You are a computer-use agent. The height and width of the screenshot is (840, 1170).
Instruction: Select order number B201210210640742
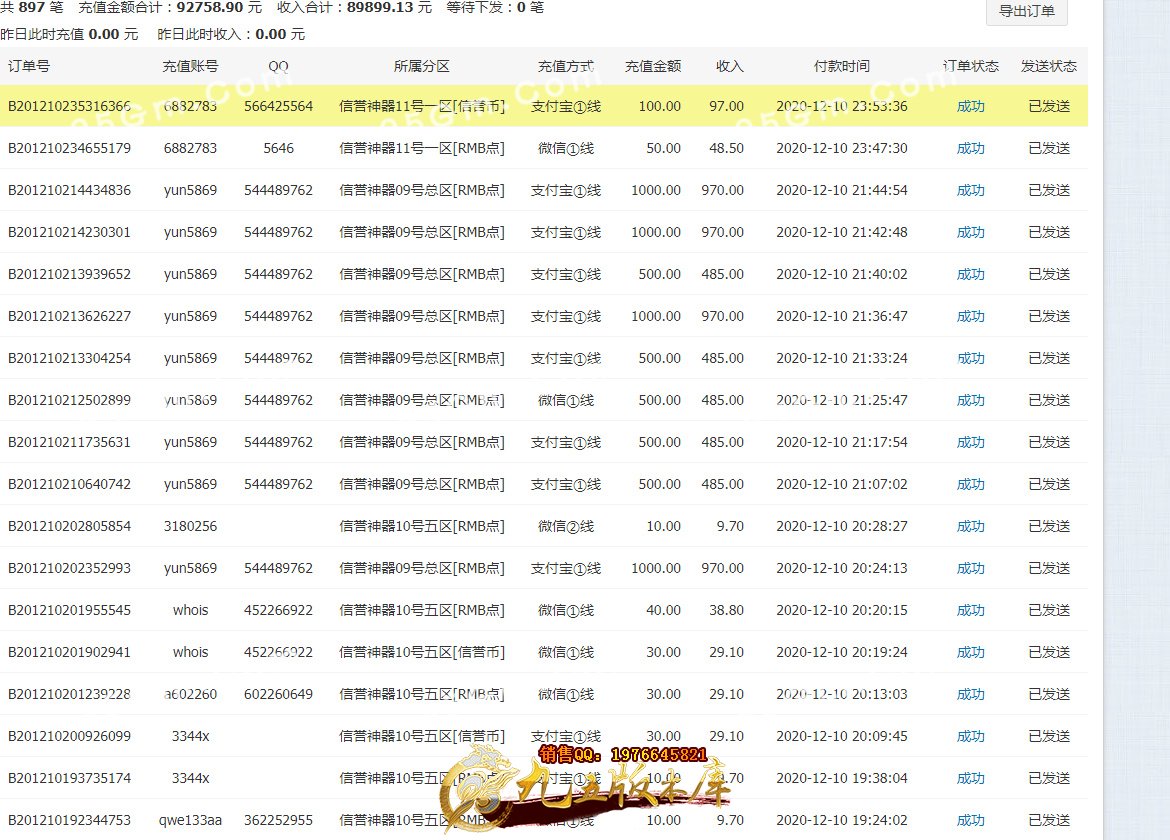click(x=69, y=484)
